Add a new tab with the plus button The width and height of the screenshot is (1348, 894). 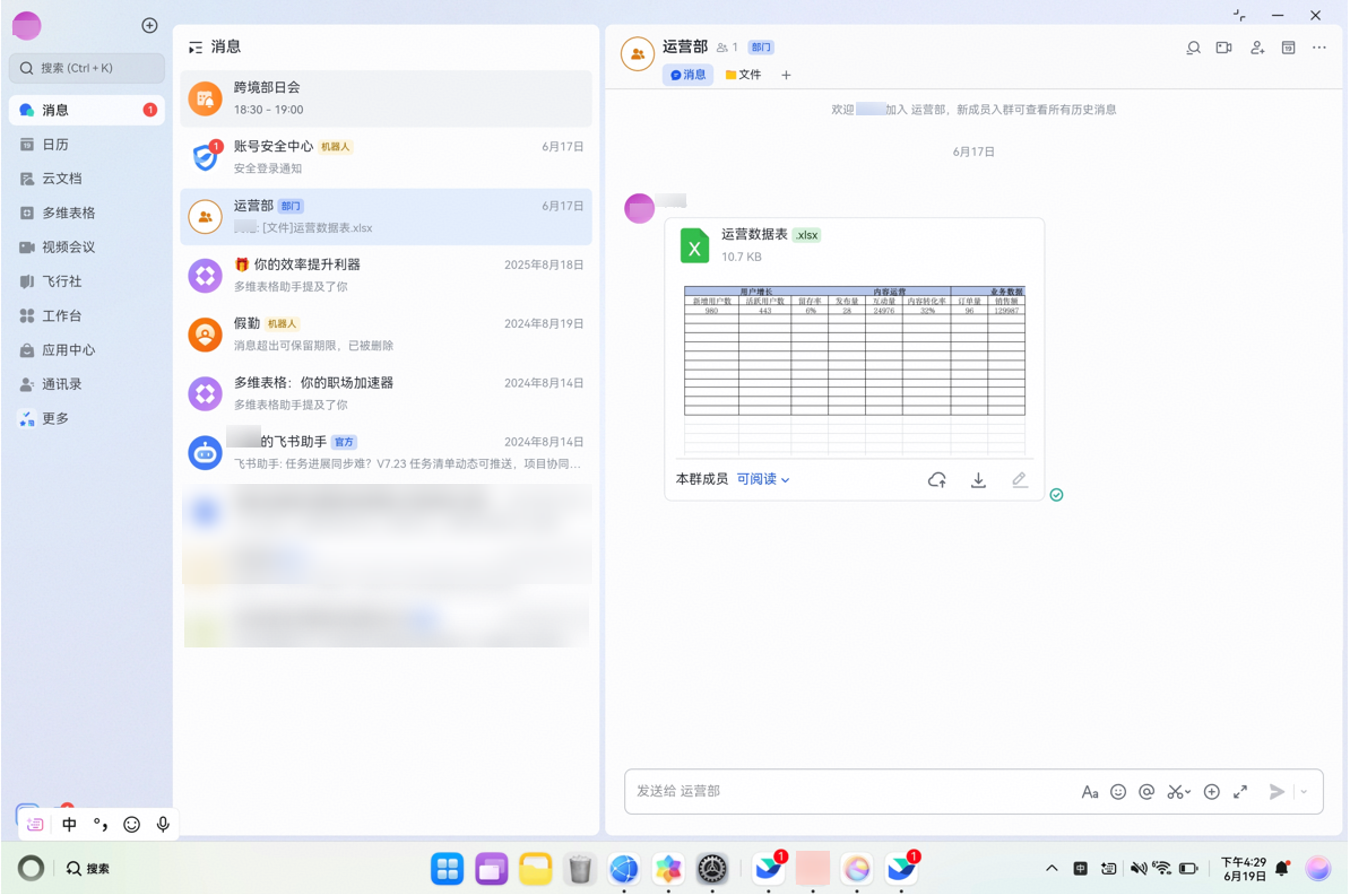coord(786,75)
